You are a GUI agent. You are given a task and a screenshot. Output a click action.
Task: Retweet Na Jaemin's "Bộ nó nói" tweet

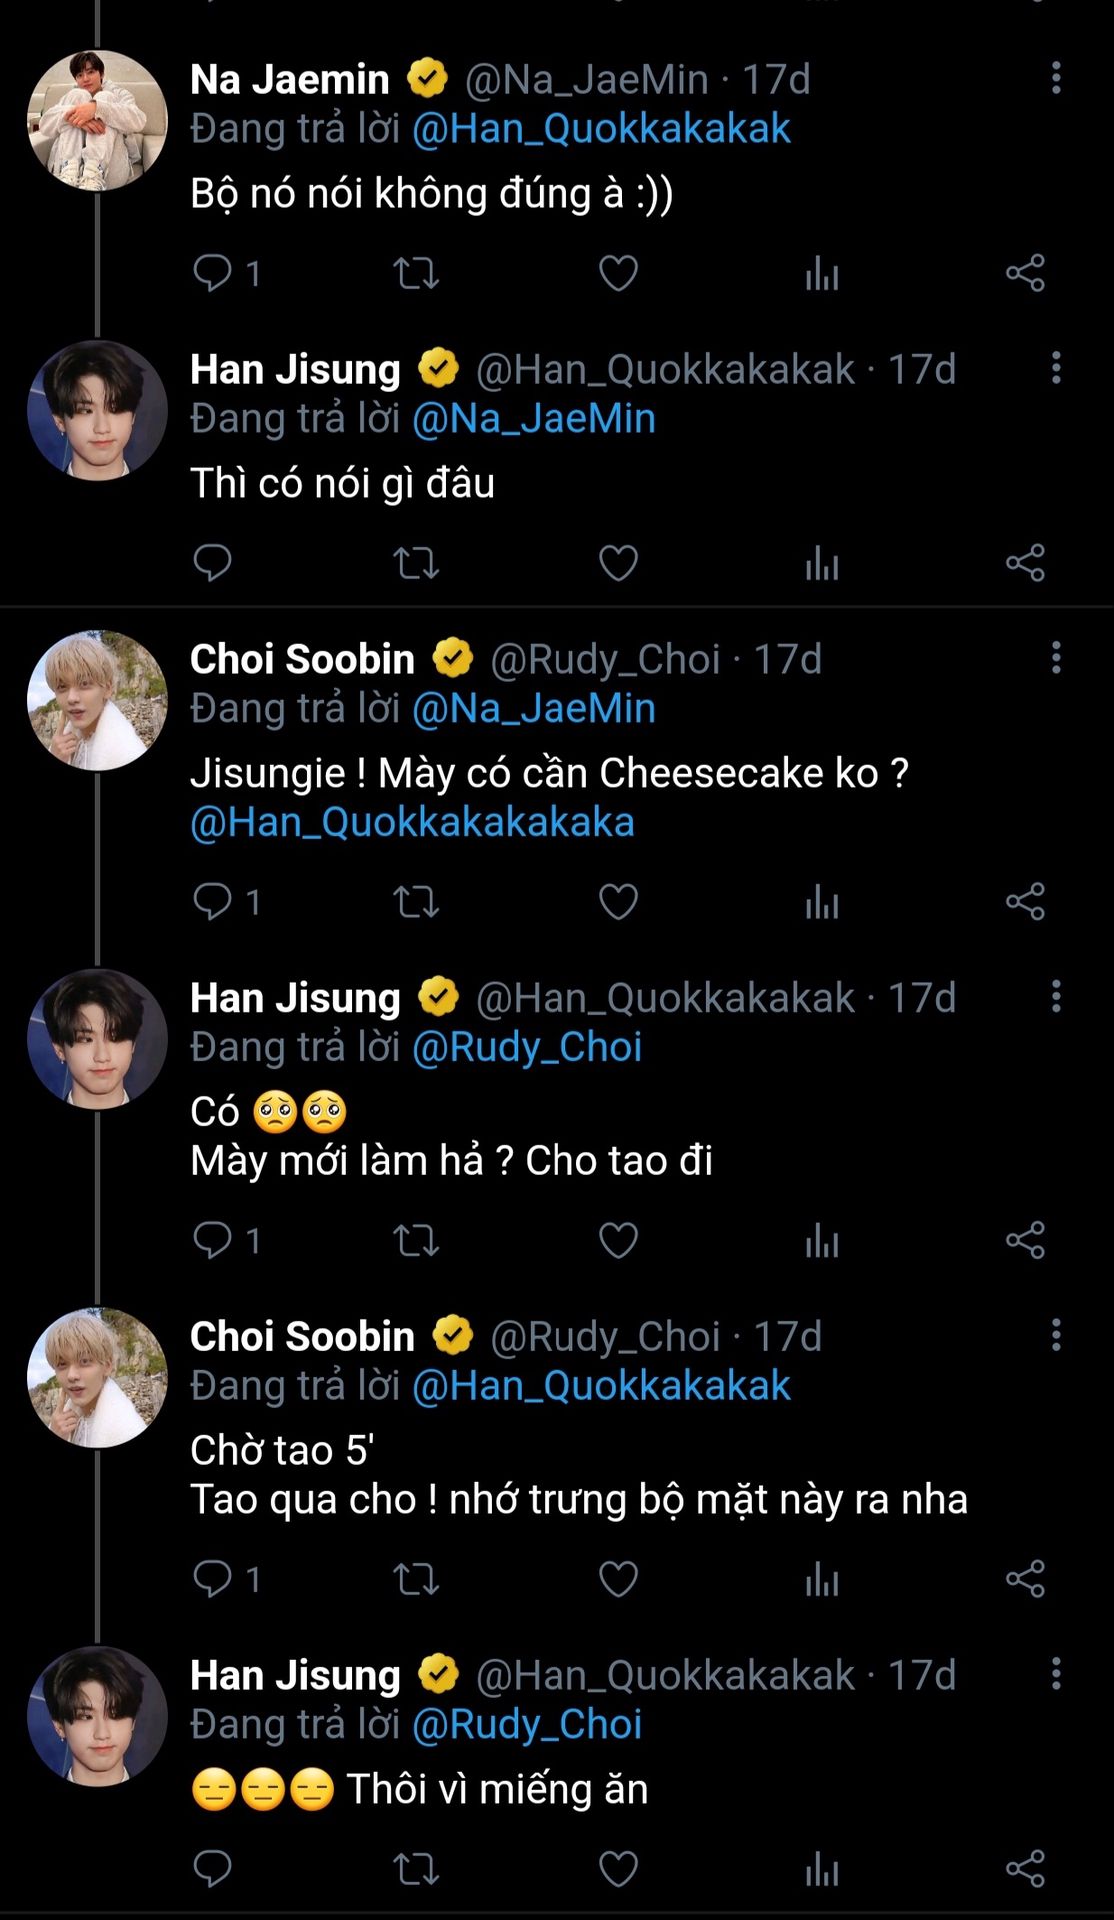pos(416,273)
